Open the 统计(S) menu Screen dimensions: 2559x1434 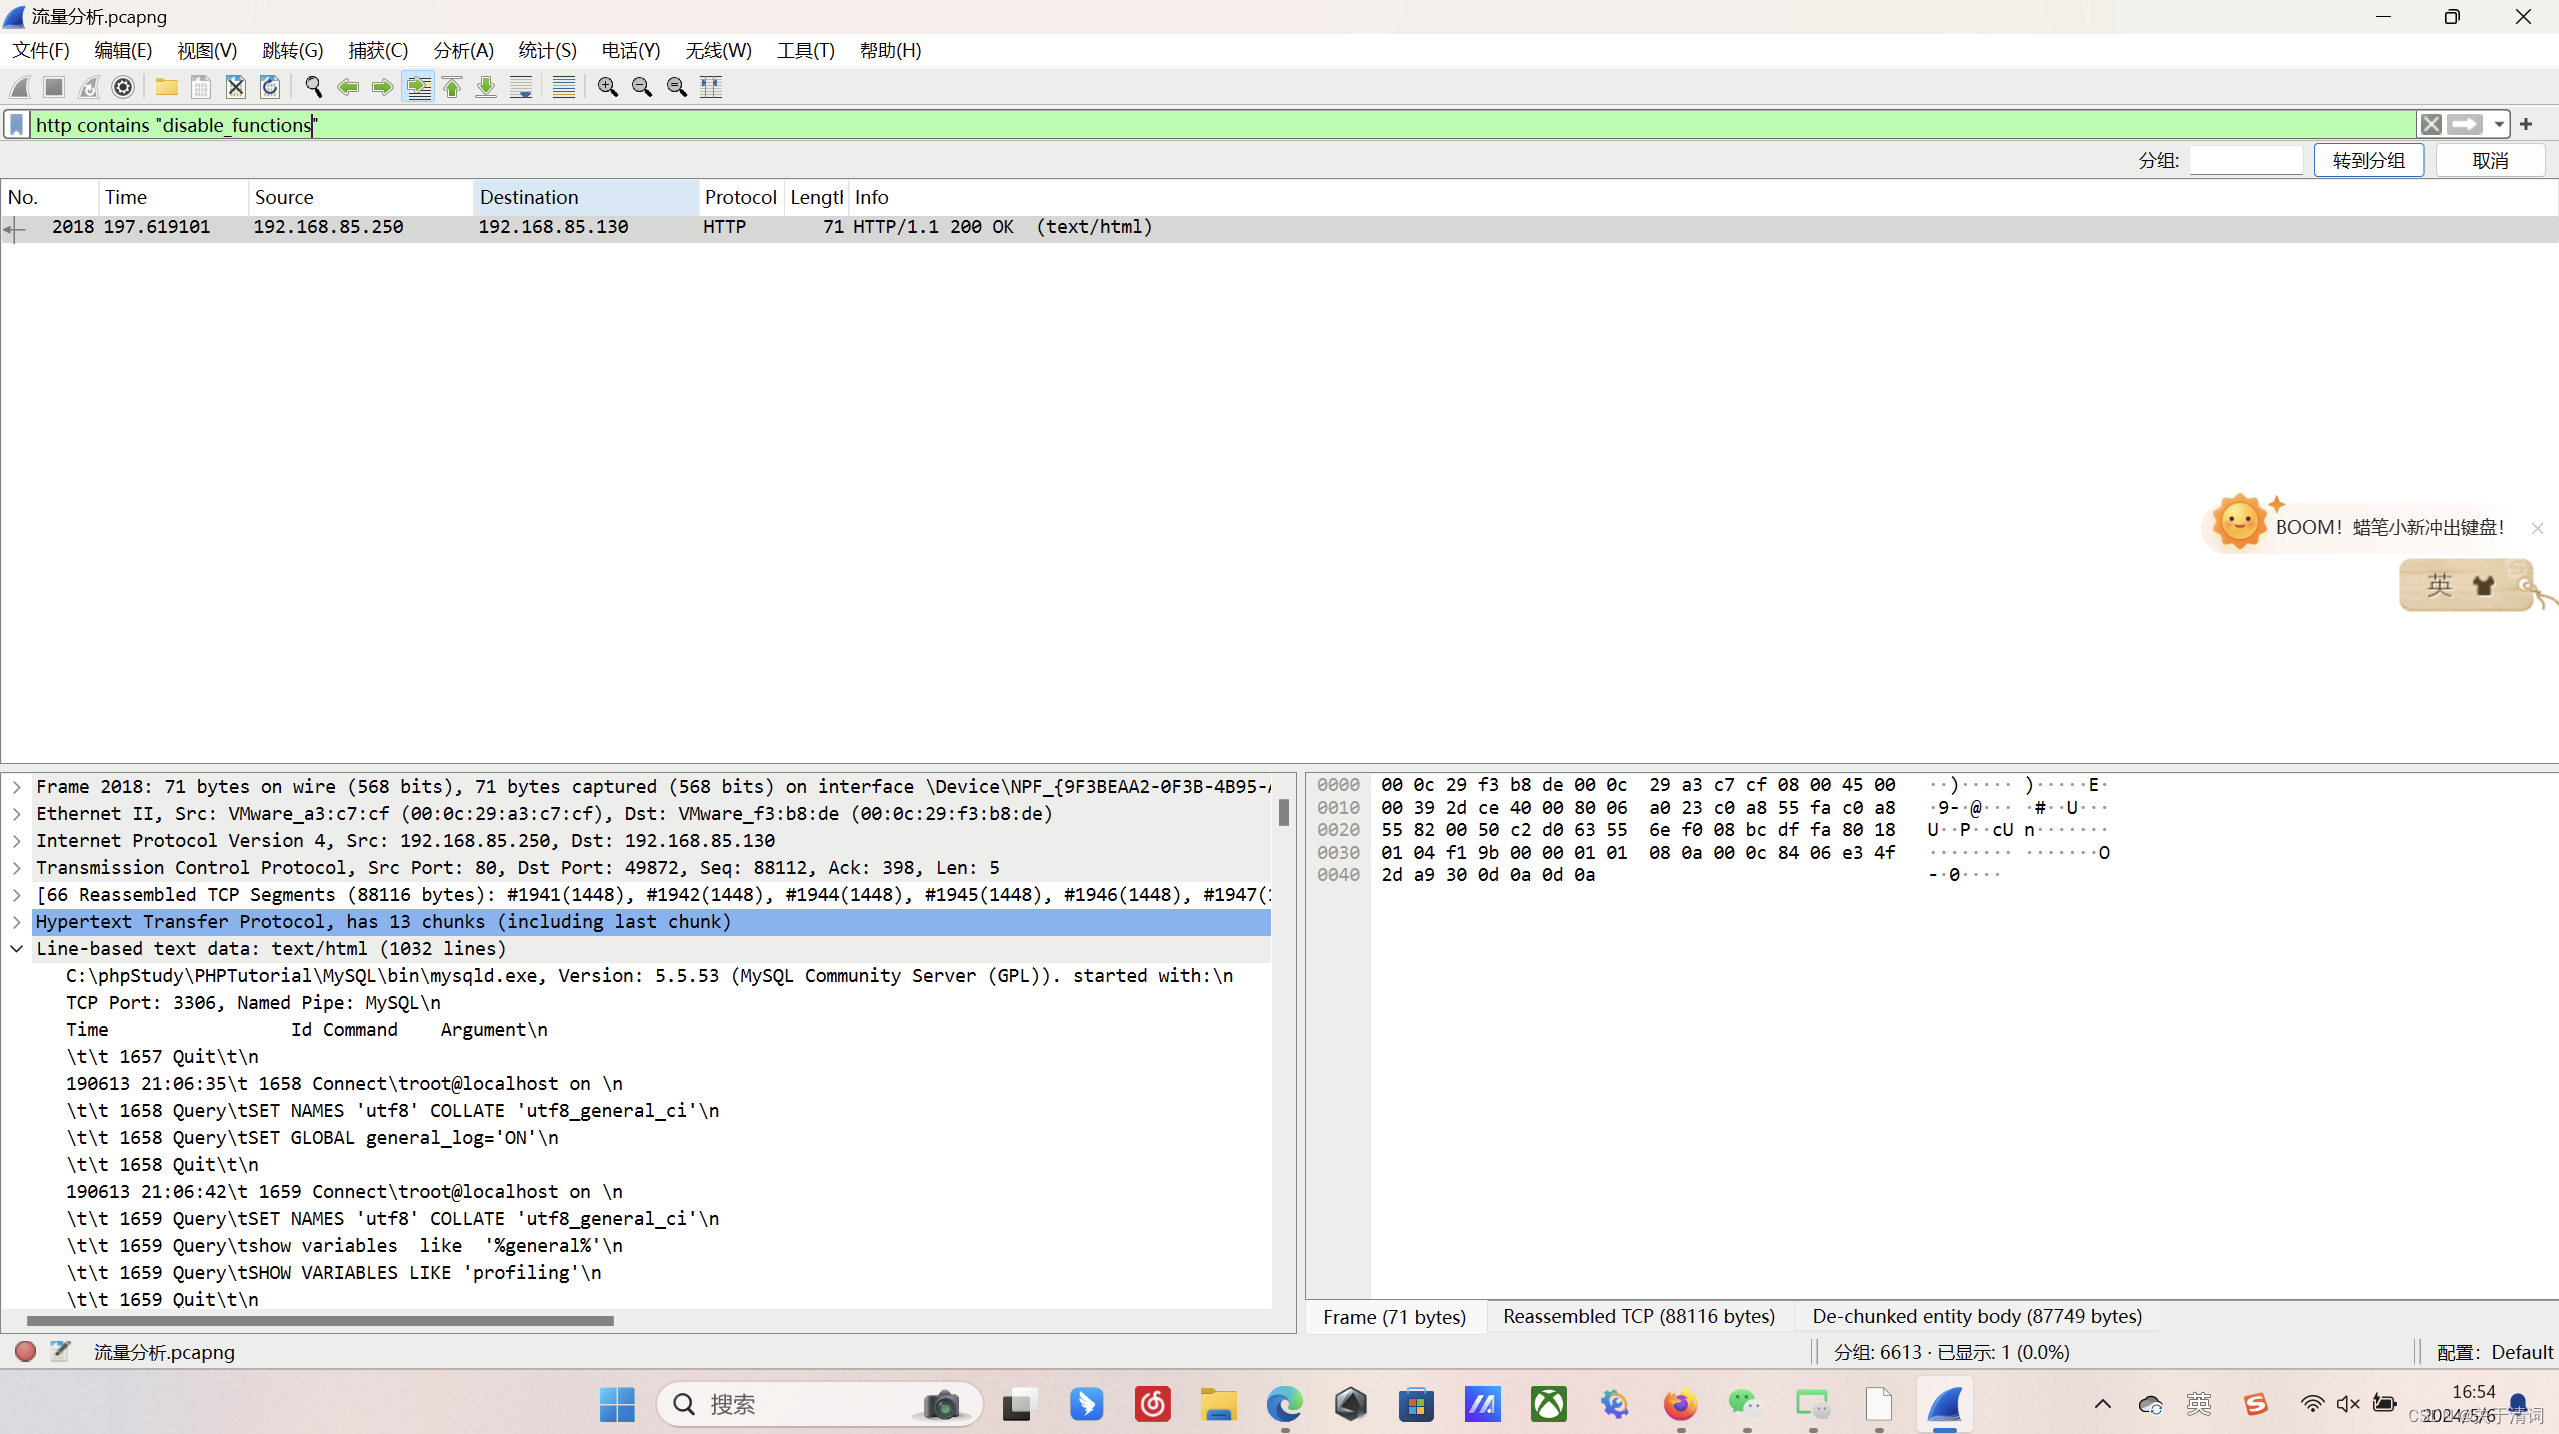point(547,50)
